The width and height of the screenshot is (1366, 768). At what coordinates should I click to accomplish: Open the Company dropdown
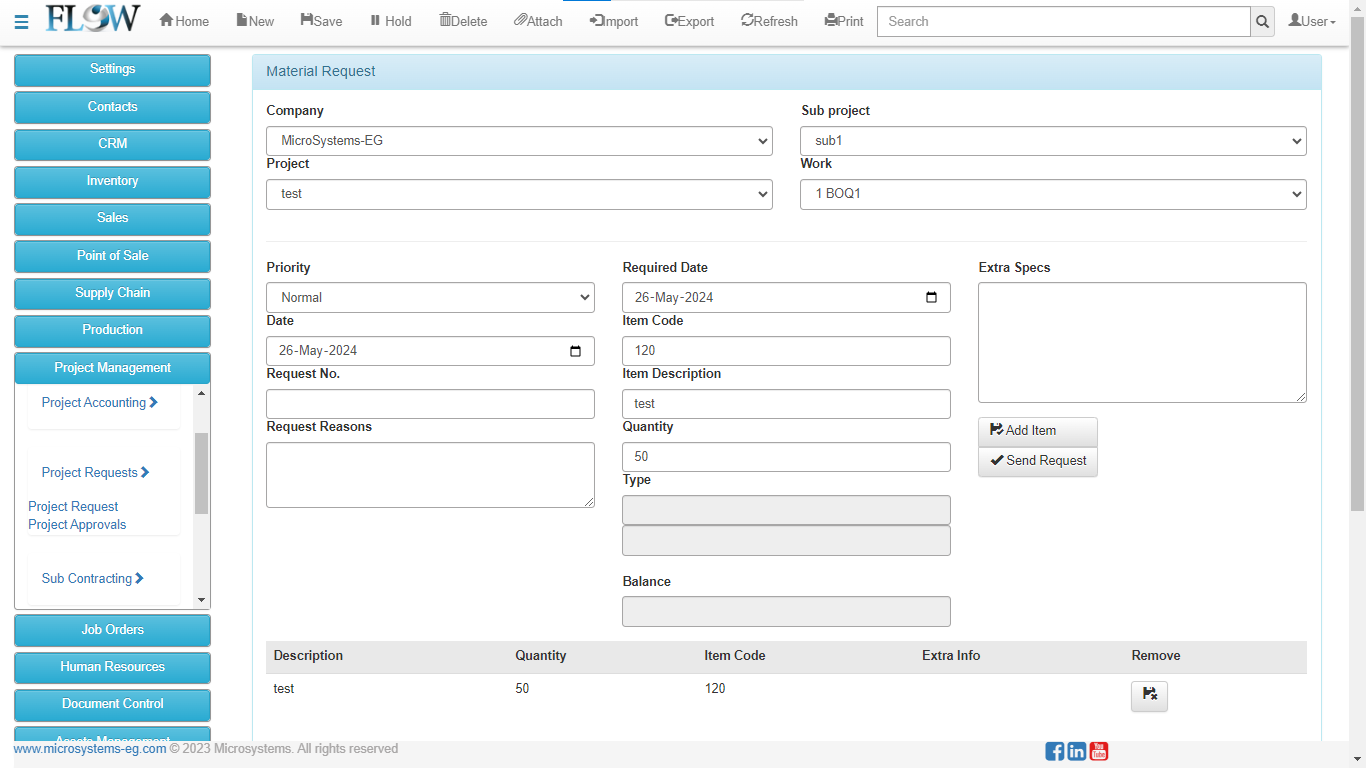pos(519,141)
